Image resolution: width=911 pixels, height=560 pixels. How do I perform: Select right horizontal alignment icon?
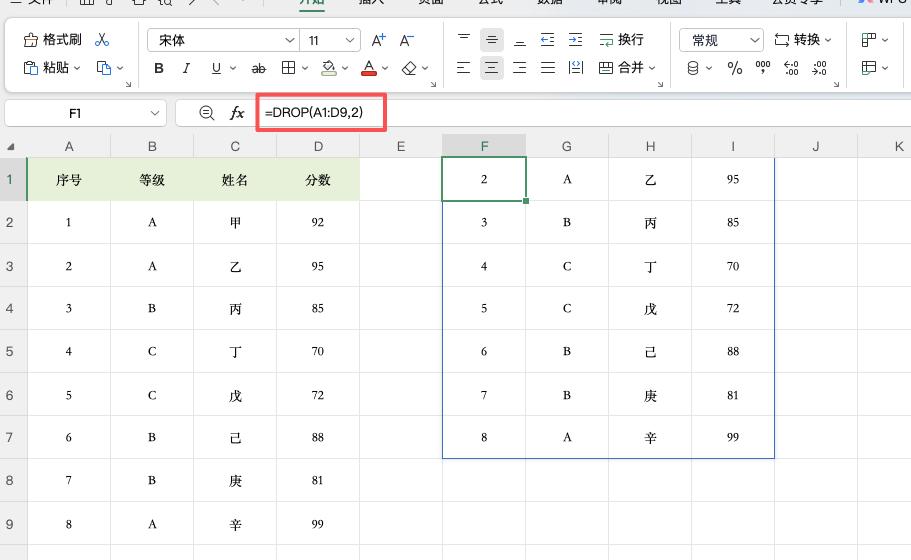pyautogui.click(x=519, y=68)
